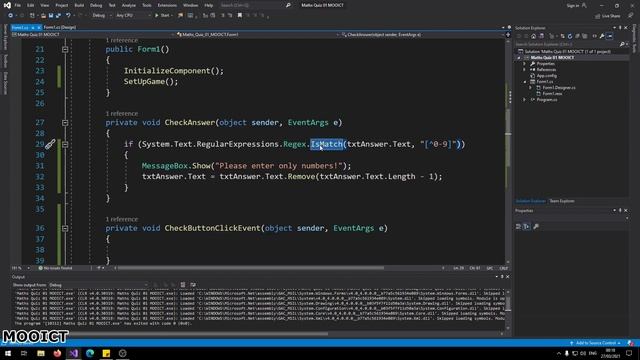The width and height of the screenshot is (640, 360).
Task: Open the Edit menu
Action: coord(31,5)
